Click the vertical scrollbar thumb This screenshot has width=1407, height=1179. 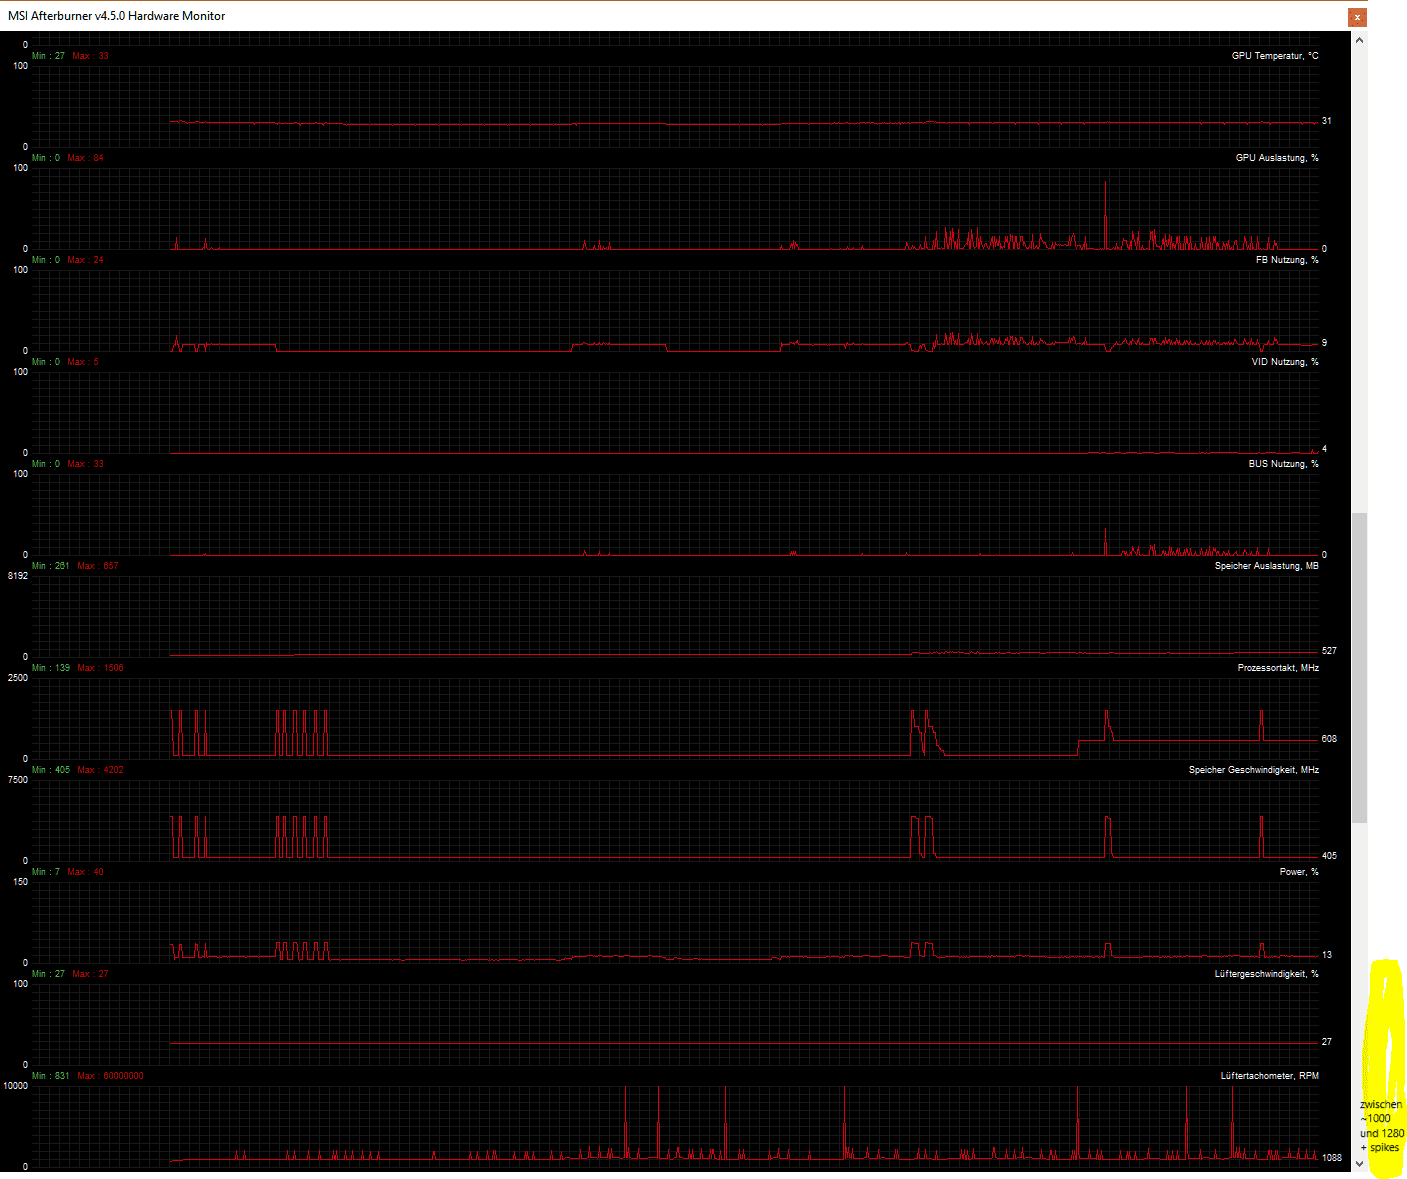(x=1359, y=668)
